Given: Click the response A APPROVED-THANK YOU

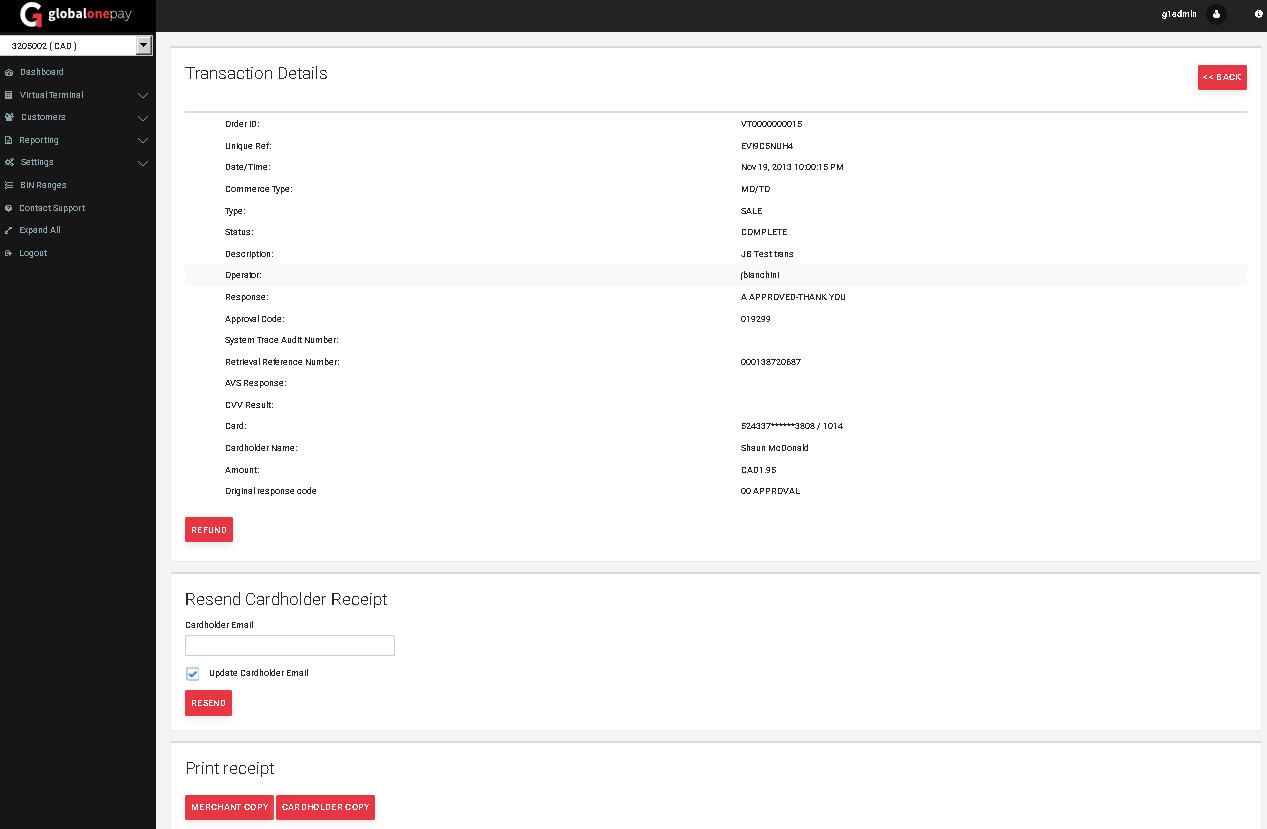Looking at the screenshot, I should 793,297.
